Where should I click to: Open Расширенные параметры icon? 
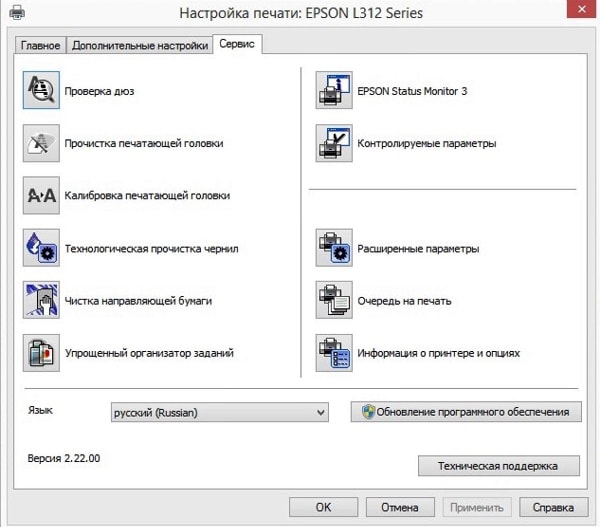click(x=332, y=248)
